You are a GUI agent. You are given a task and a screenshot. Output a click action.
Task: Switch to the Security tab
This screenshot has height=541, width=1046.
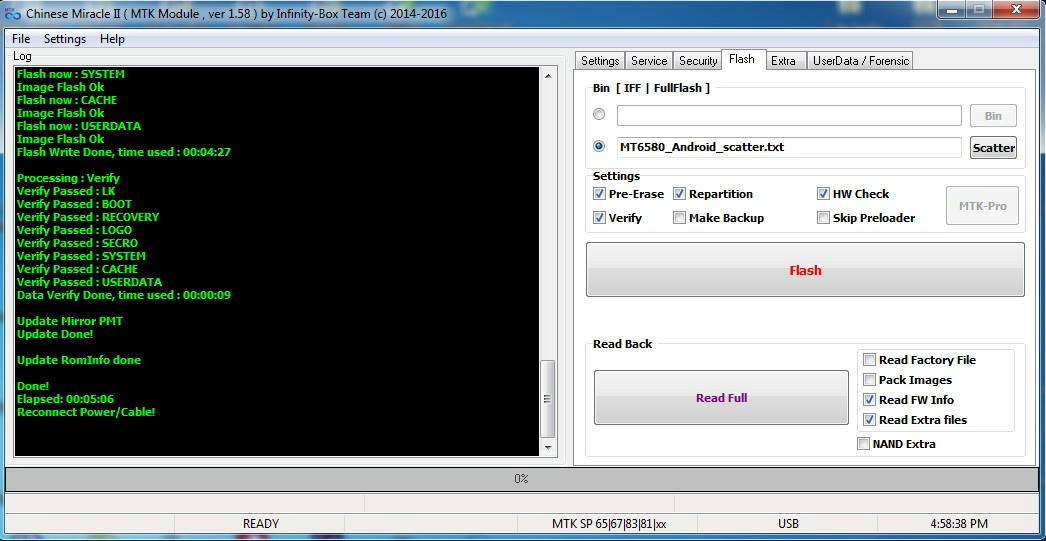pyautogui.click(x=698, y=61)
